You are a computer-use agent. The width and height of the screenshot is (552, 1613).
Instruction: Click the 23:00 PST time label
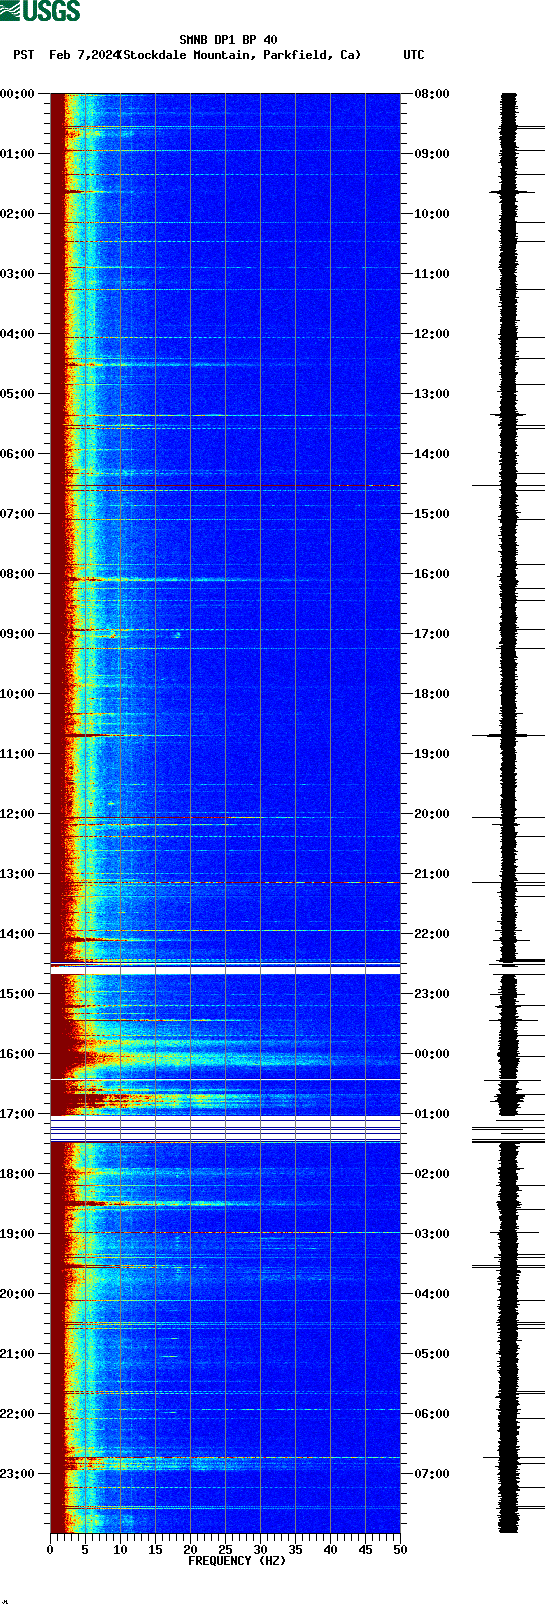18,1474
